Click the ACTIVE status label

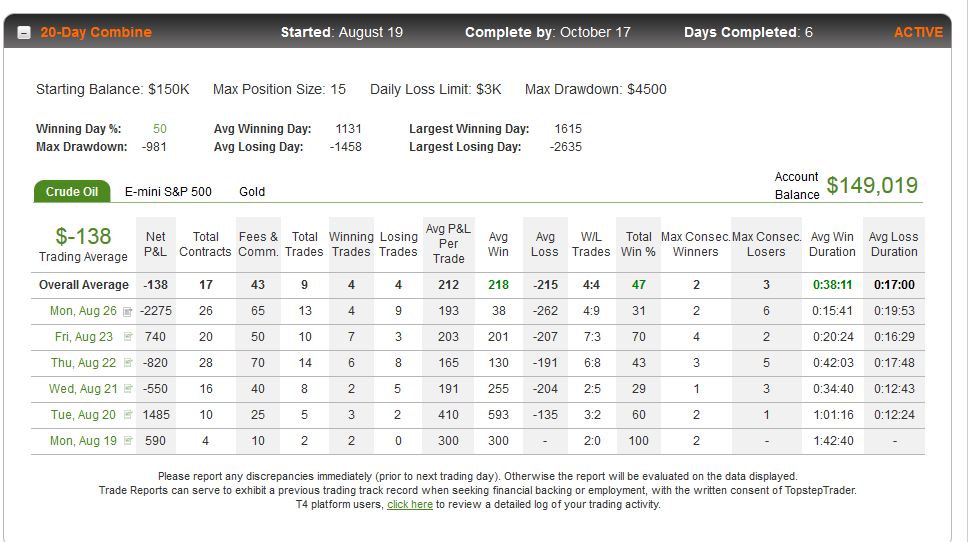(918, 32)
